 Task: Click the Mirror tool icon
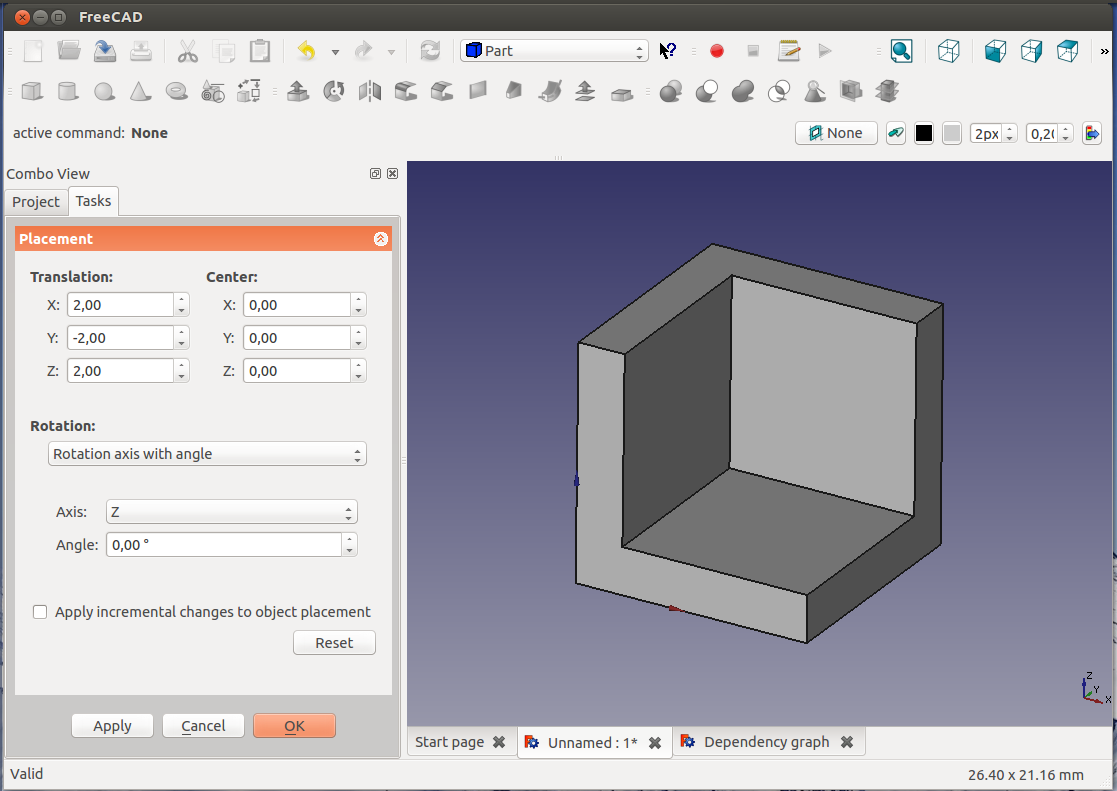click(x=370, y=92)
